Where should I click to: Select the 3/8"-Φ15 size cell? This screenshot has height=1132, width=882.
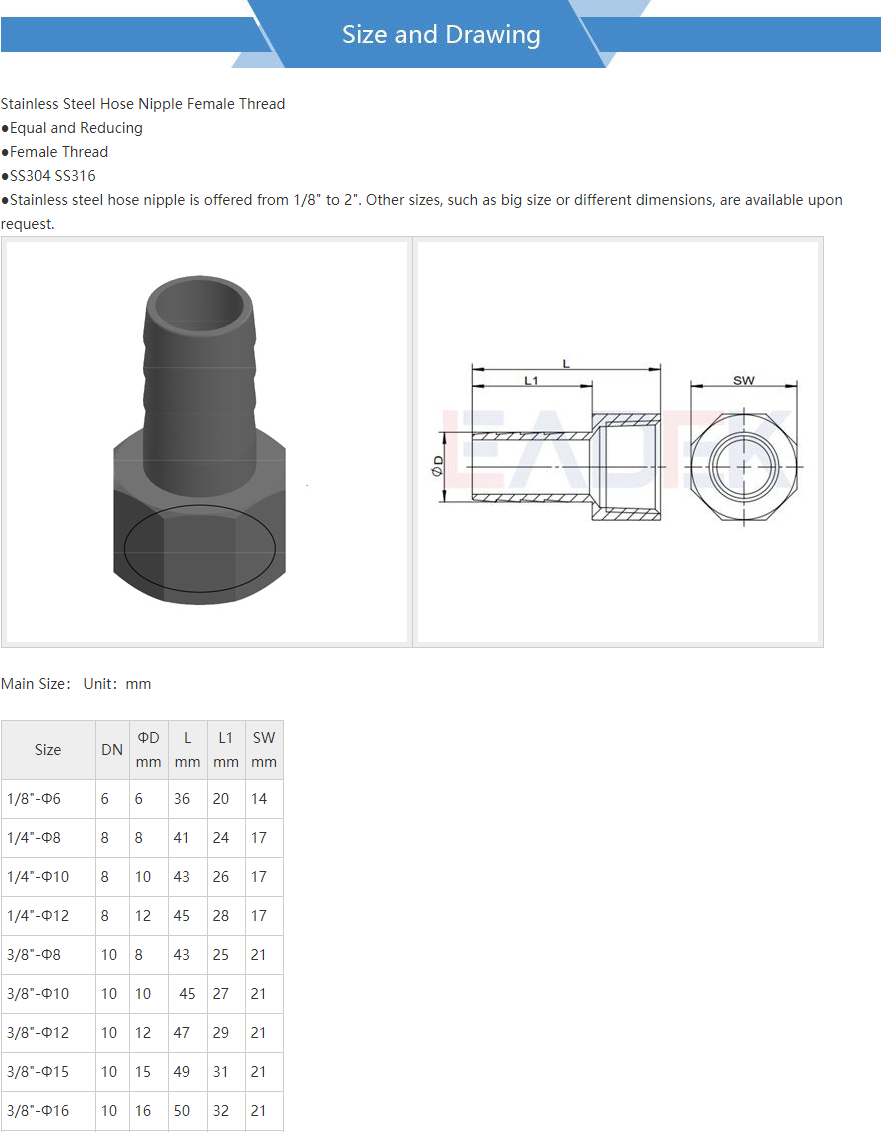tap(48, 1071)
